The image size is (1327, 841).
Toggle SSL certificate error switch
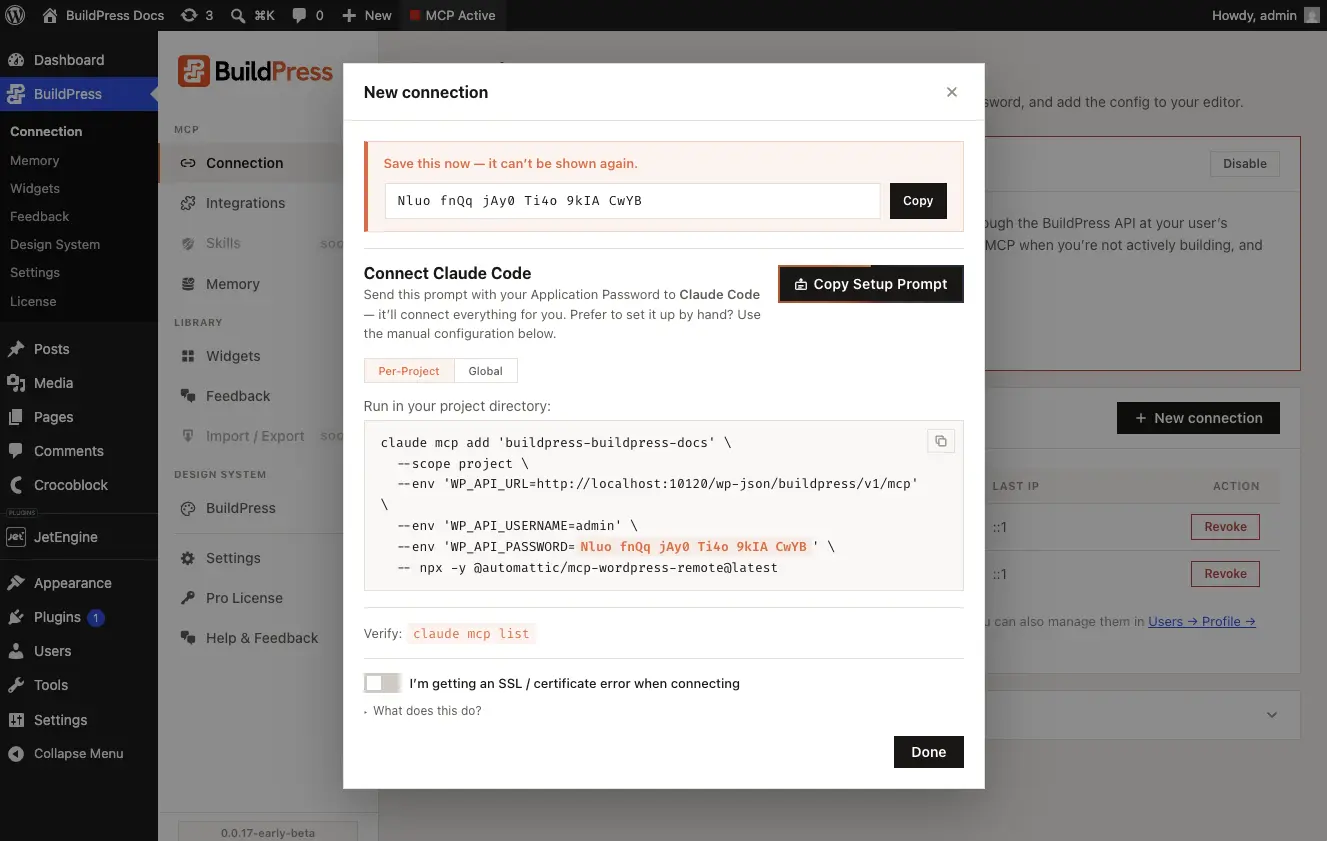(382, 683)
